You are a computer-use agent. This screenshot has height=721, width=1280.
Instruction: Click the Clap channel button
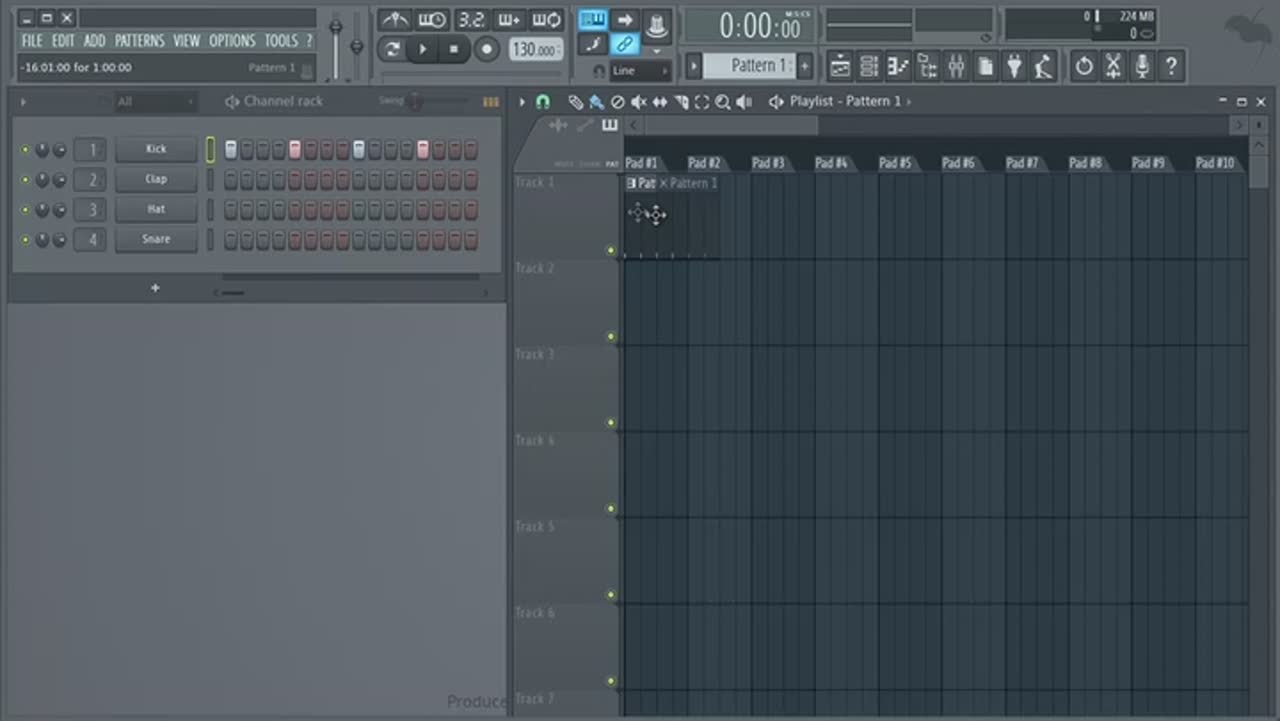[156, 179]
